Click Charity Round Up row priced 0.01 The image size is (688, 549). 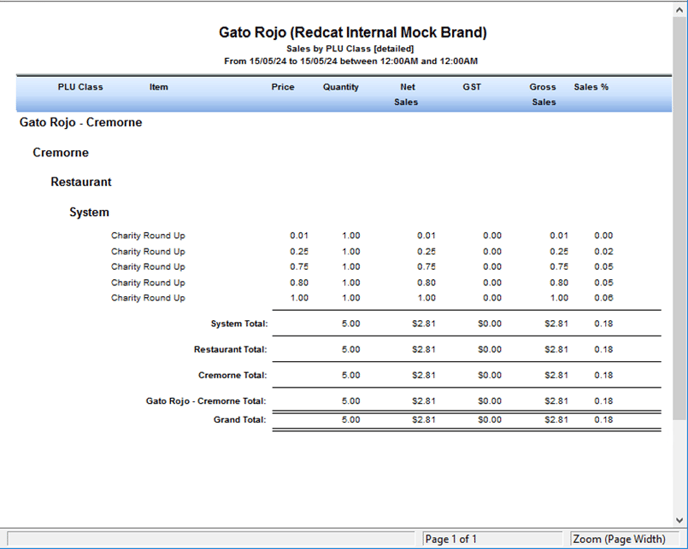click(362, 236)
